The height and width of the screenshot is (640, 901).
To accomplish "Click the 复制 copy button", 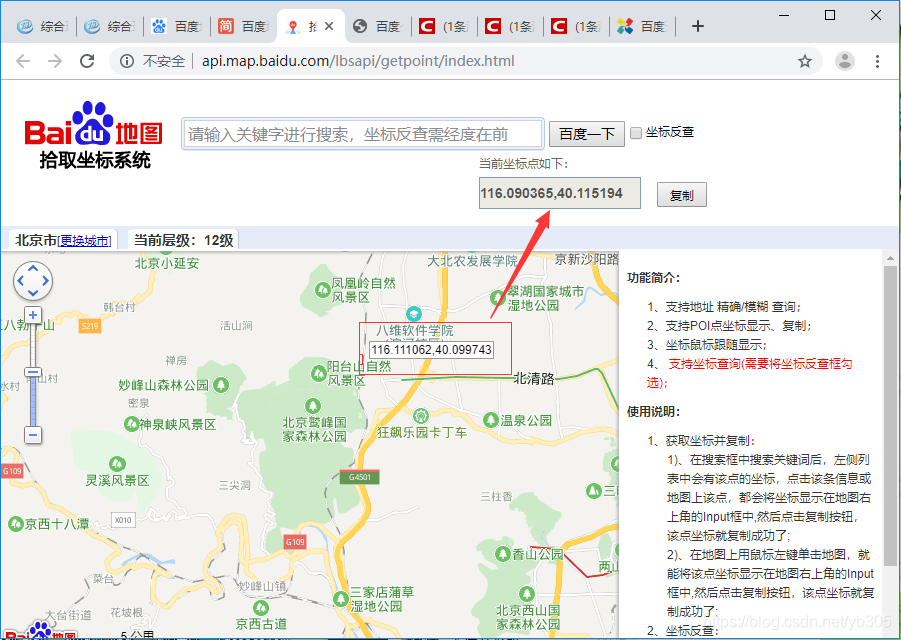I will (x=681, y=195).
